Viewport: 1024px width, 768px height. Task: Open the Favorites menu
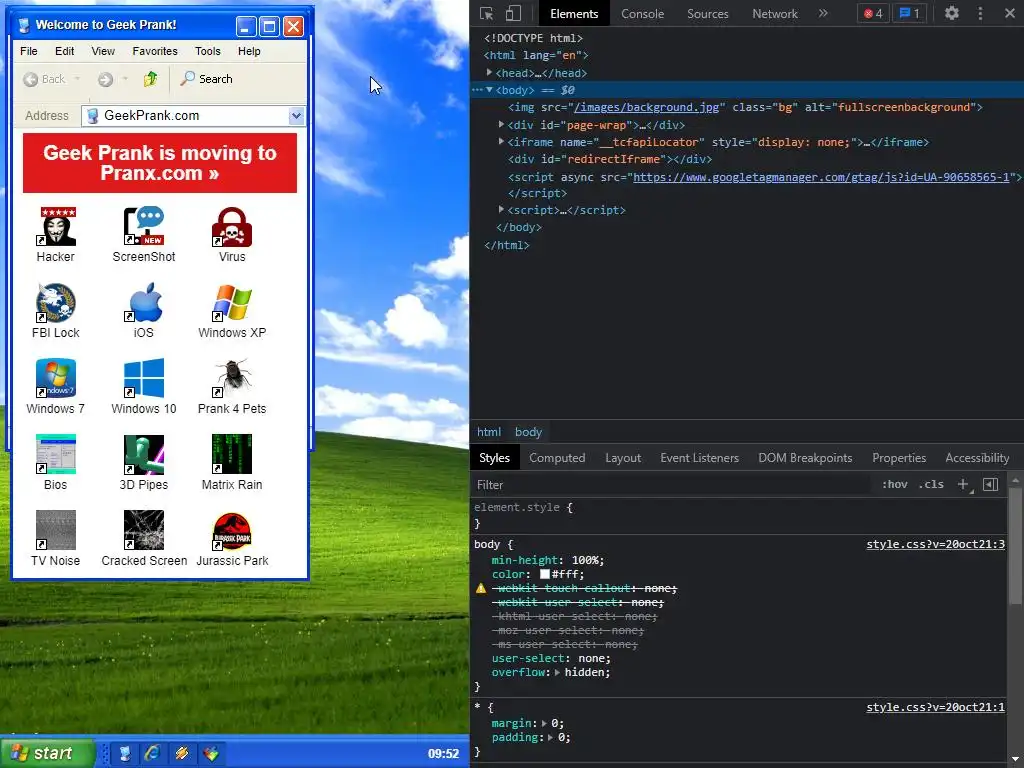point(155,51)
